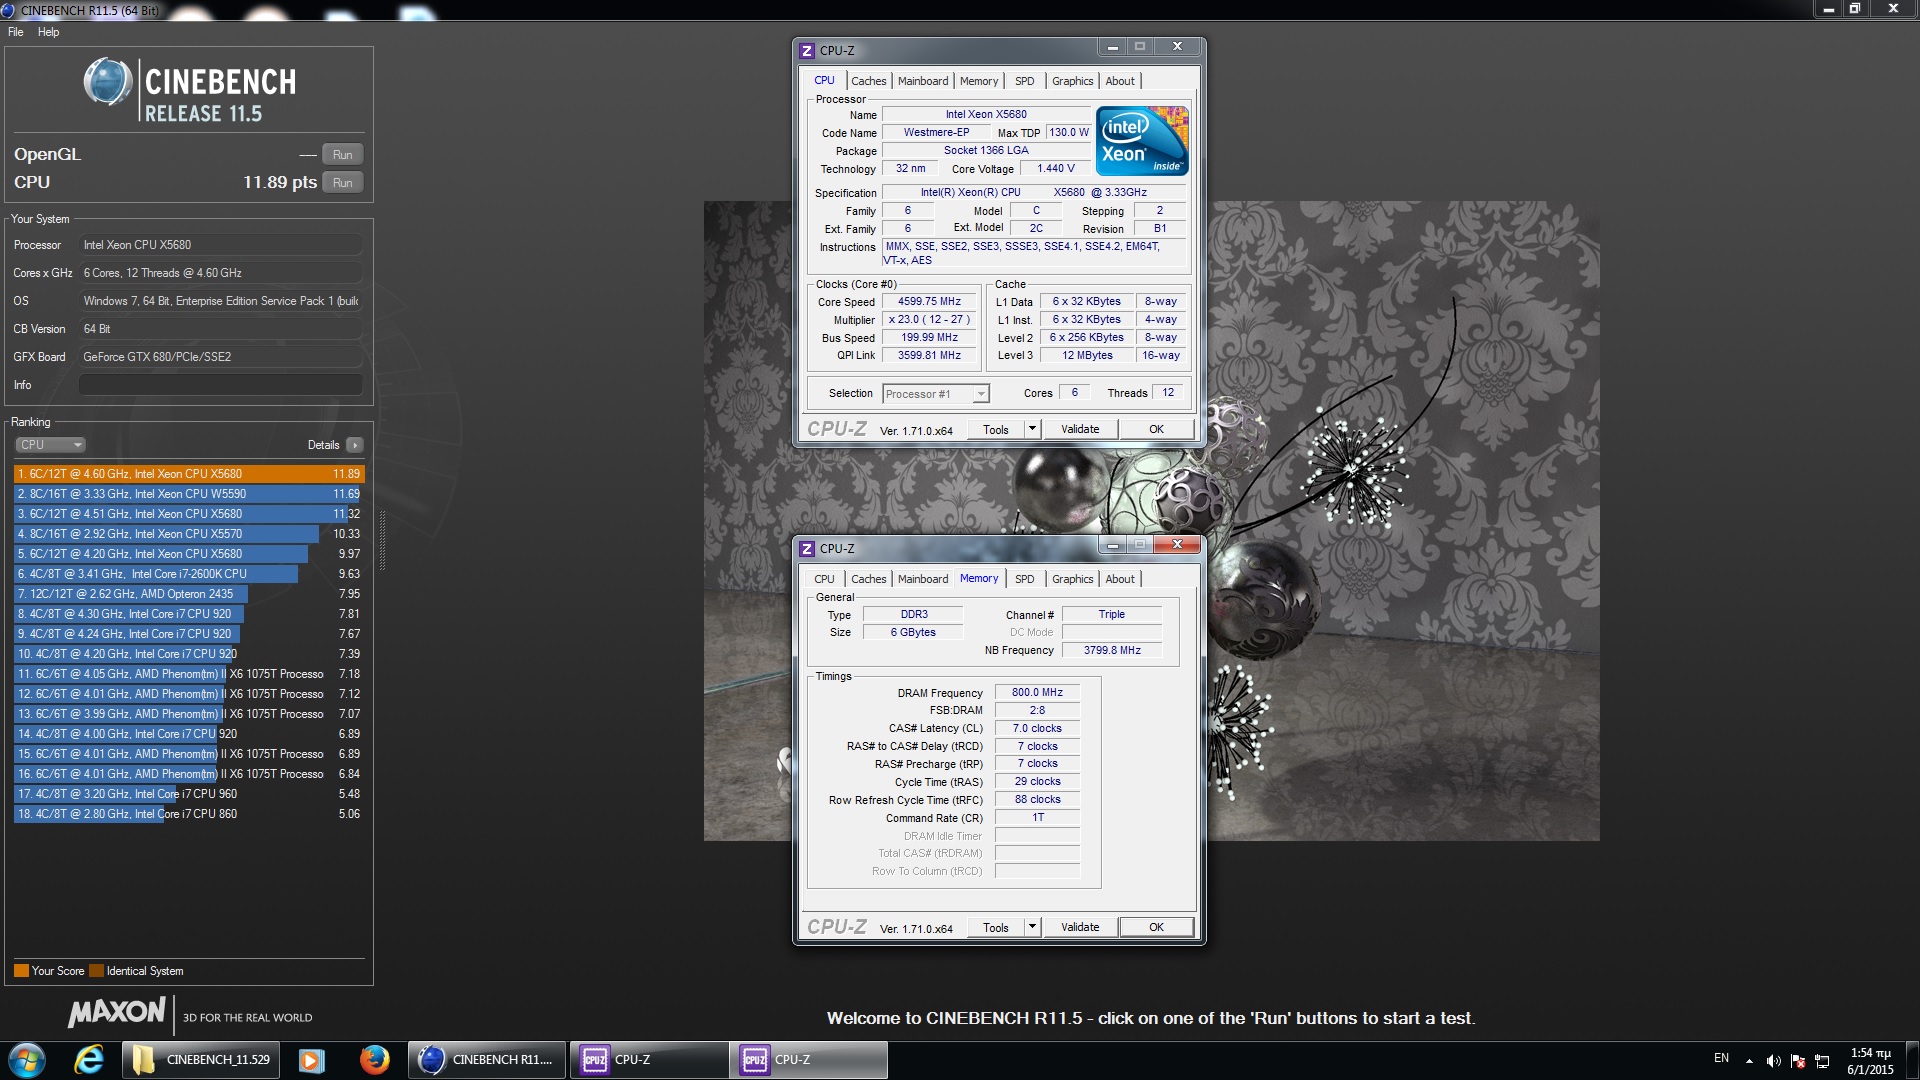Open network tray icon
Image resolution: width=1920 pixels, height=1080 pixels.
(x=1822, y=1061)
